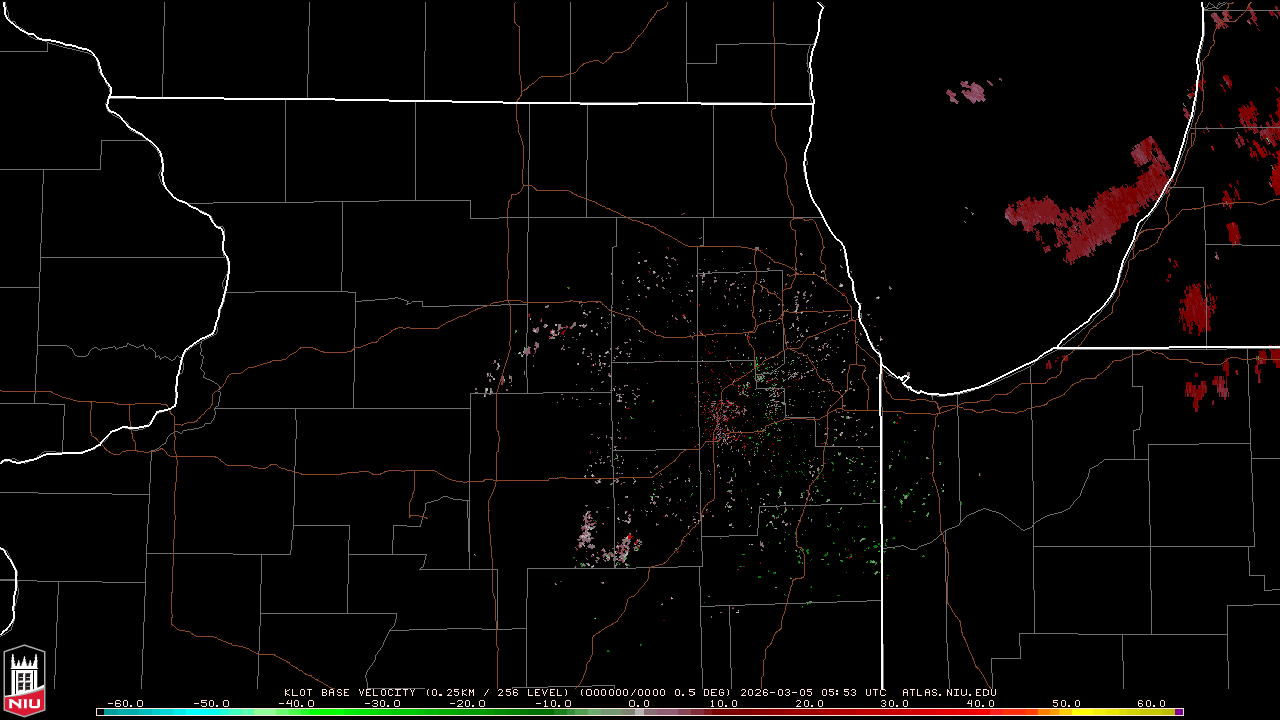Image resolution: width=1280 pixels, height=720 pixels.
Task: Click the ATLAS.NIU.EDU text
Action: pos(949,692)
